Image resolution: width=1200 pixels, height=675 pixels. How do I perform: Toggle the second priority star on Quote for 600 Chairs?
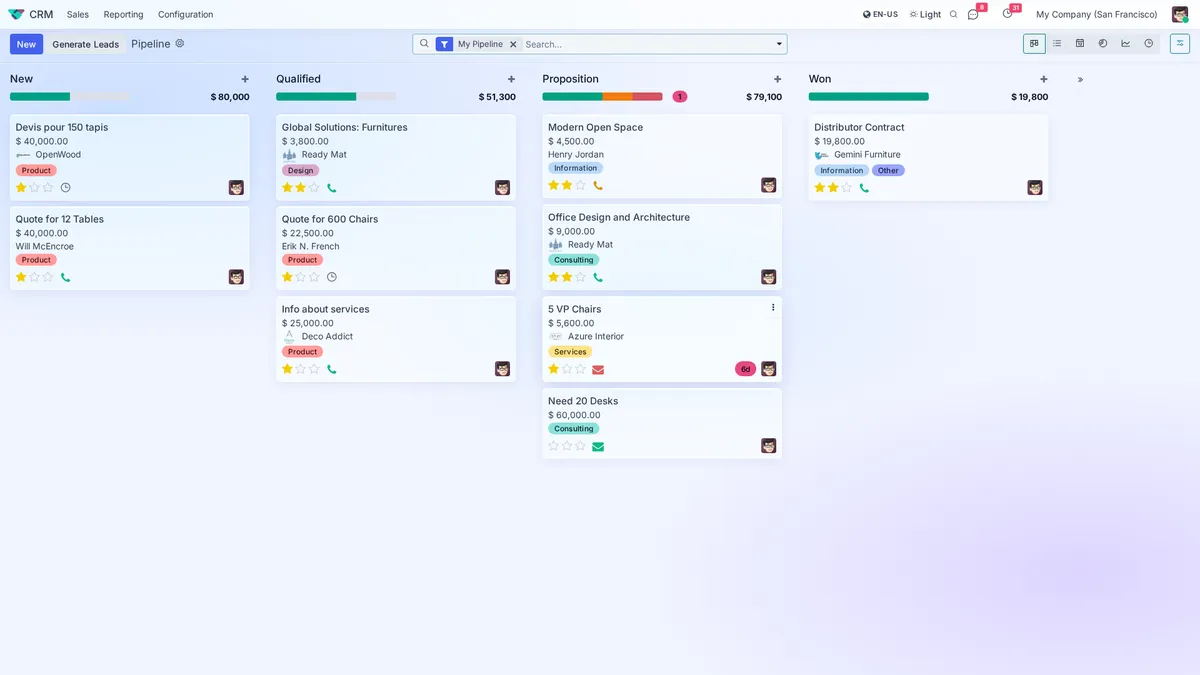(299, 276)
